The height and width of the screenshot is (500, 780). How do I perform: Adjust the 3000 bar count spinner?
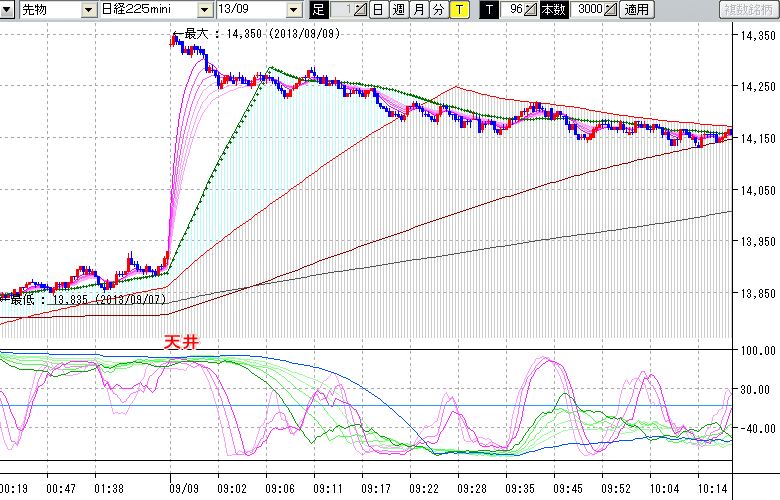pos(611,10)
